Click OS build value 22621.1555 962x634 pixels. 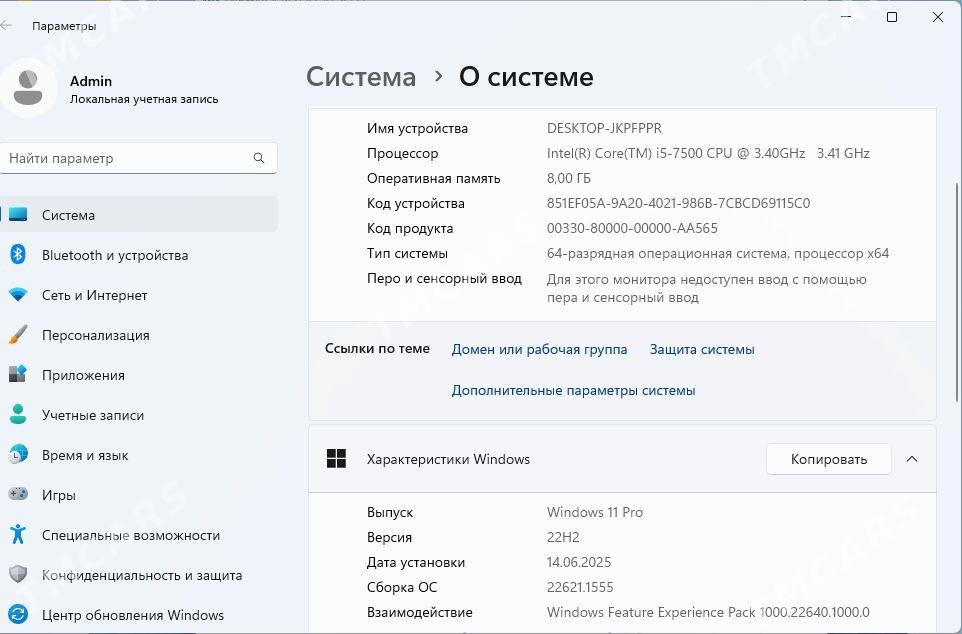pyautogui.click(x=580, y=587)
